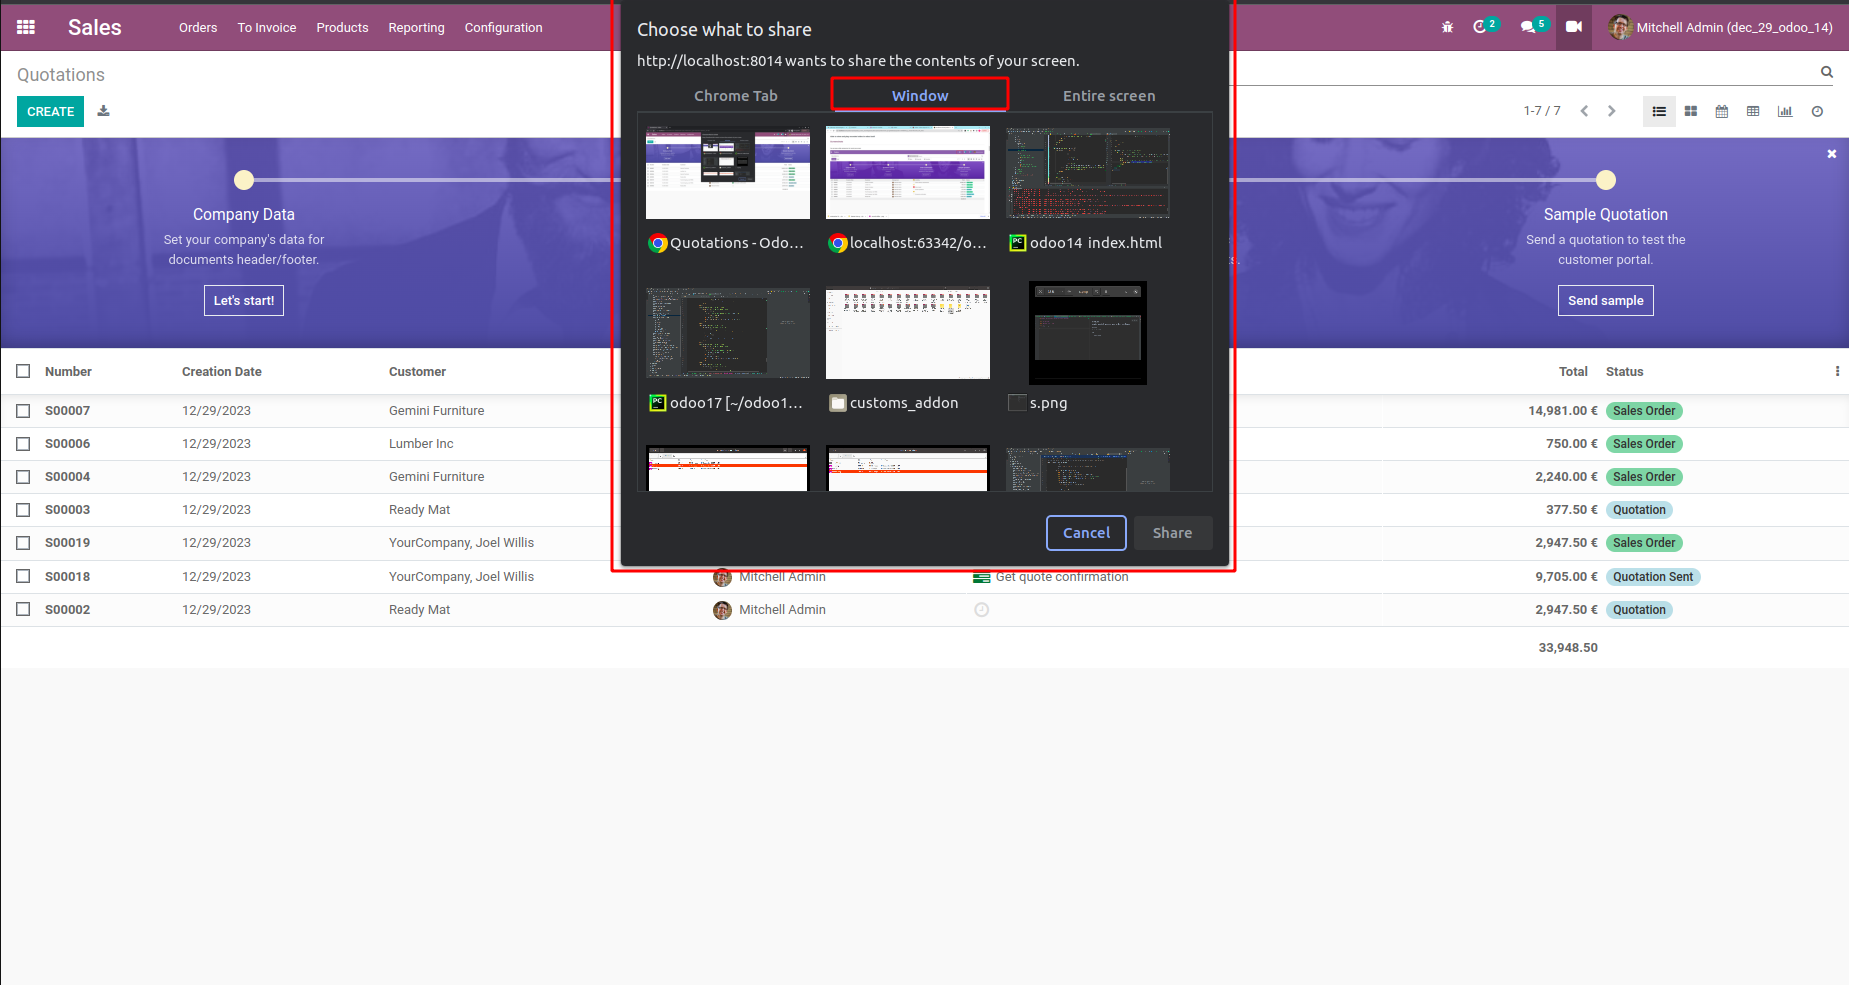Tick the checkbox for S00002

pos(23,609)
